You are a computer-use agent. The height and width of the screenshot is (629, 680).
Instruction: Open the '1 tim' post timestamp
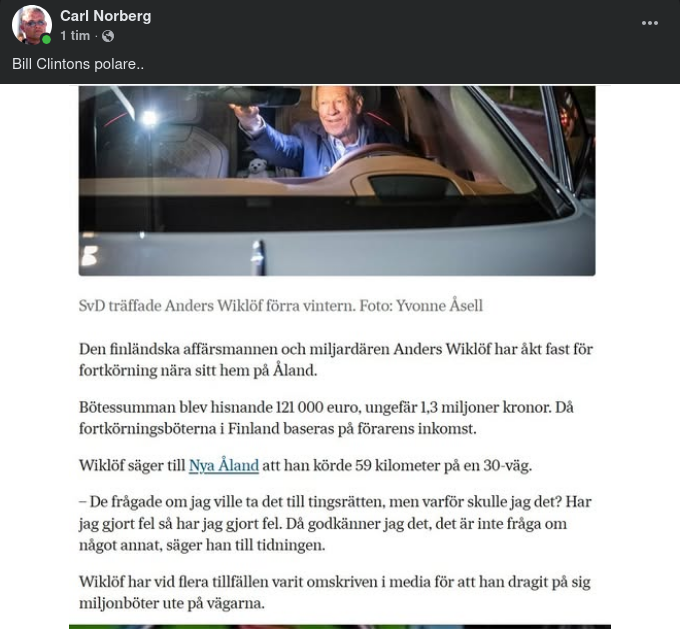point(75,36)
